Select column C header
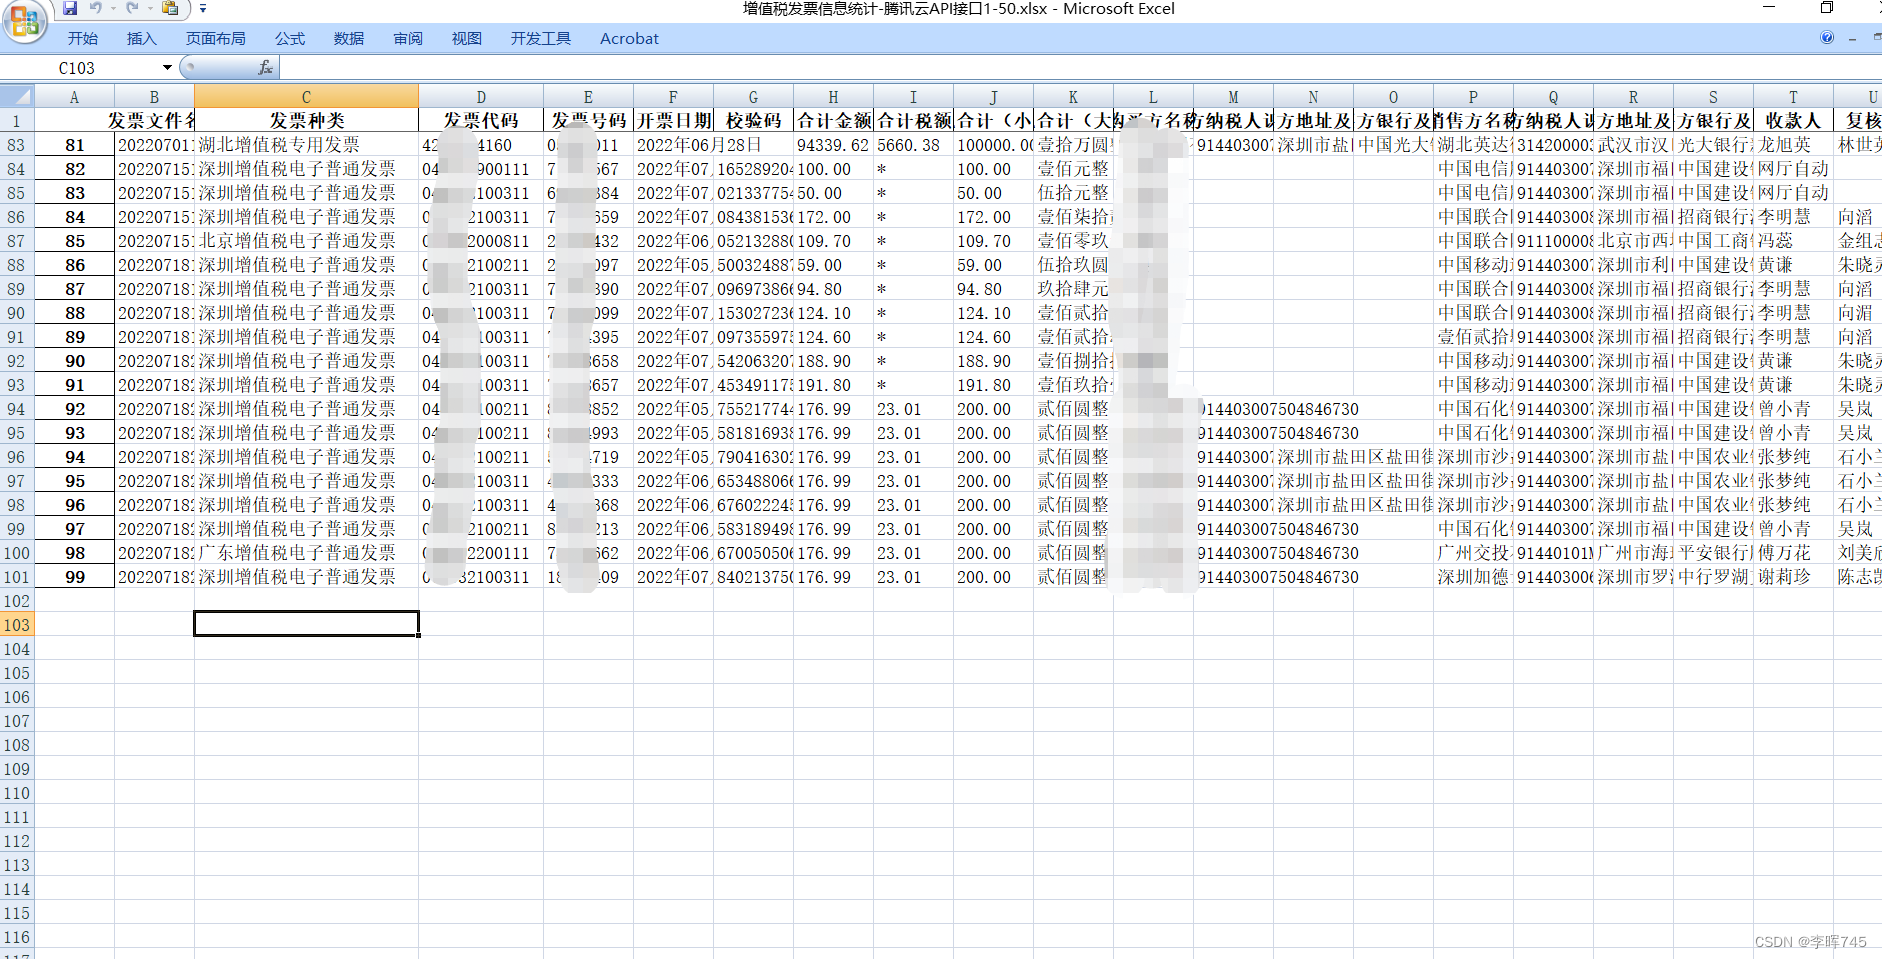1882x959 pixels. pyautogui.click(x=306, y=97)
